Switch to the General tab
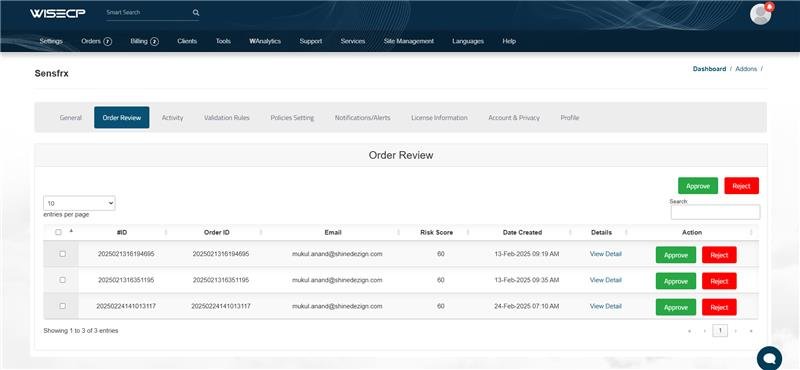The height and width of the screenshot is (370, 800). (x=70, y=117)
